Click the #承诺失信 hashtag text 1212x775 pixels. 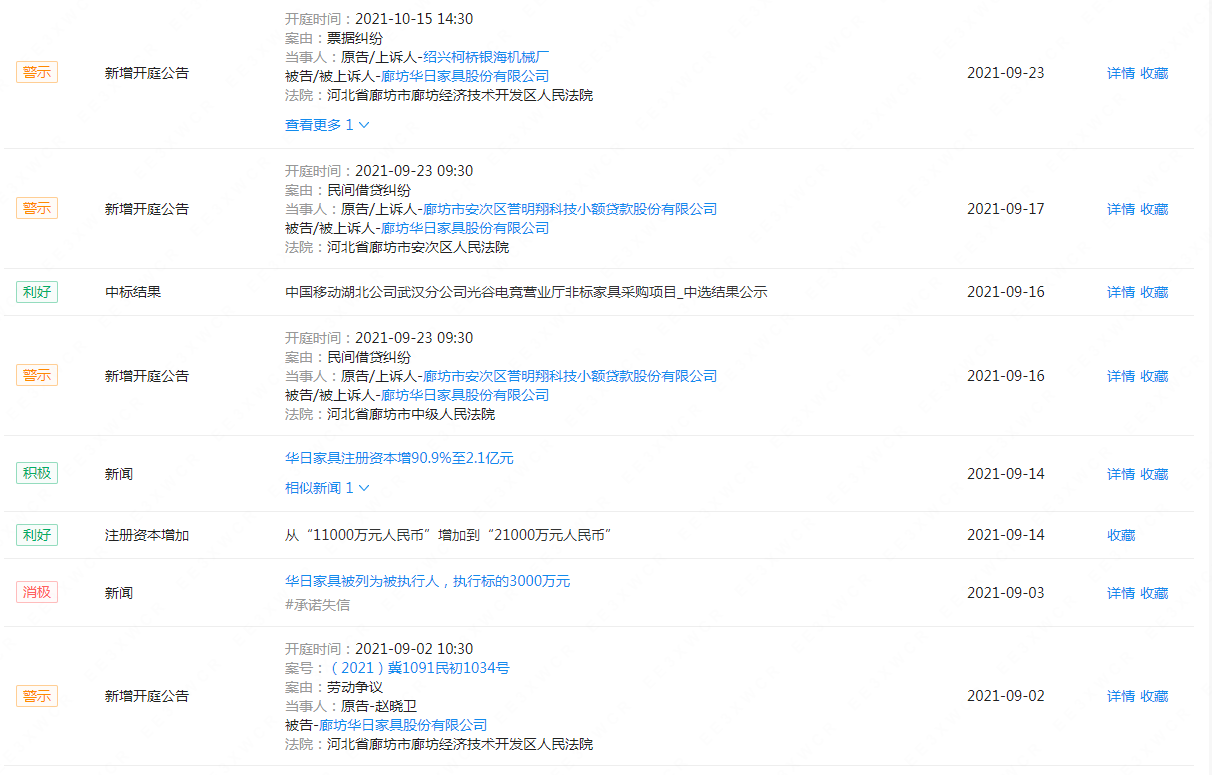click(317, 605)
